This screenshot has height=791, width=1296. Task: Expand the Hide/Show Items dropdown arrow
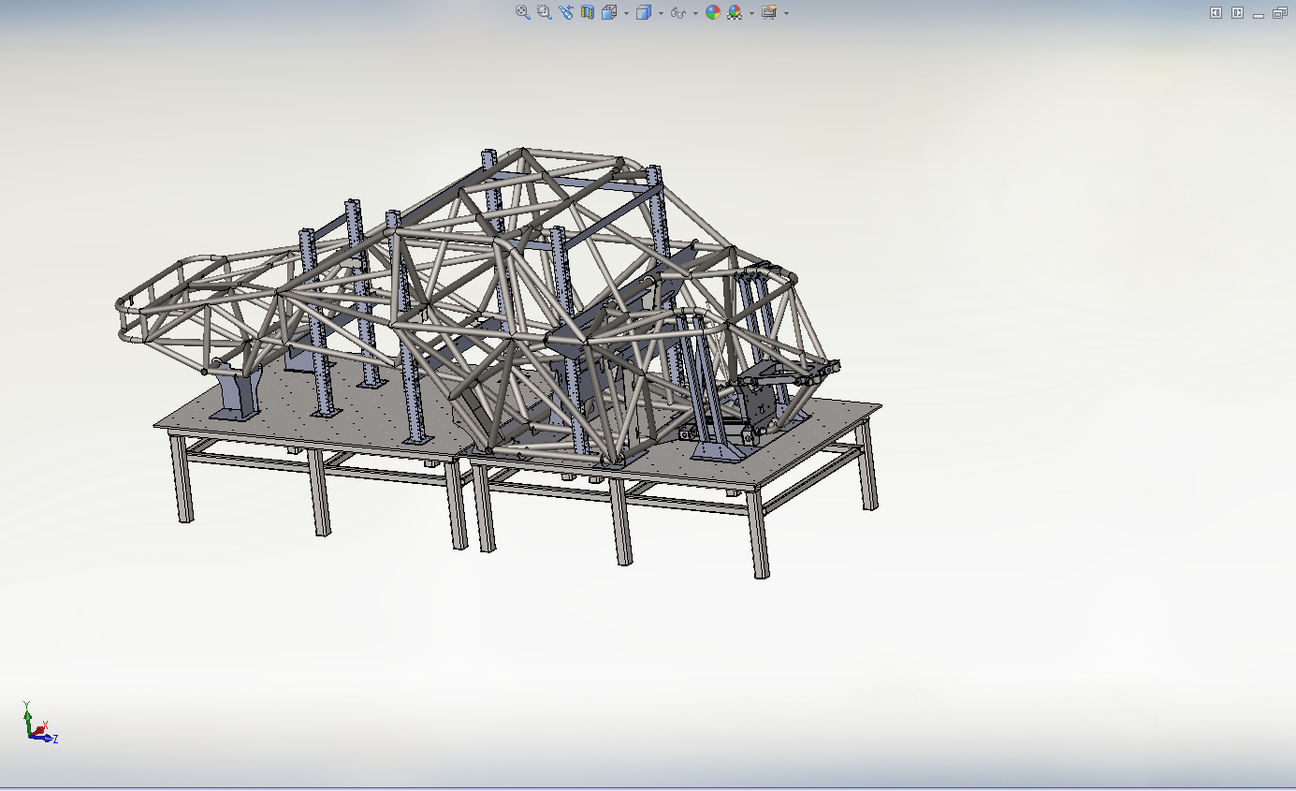(695, 14)
